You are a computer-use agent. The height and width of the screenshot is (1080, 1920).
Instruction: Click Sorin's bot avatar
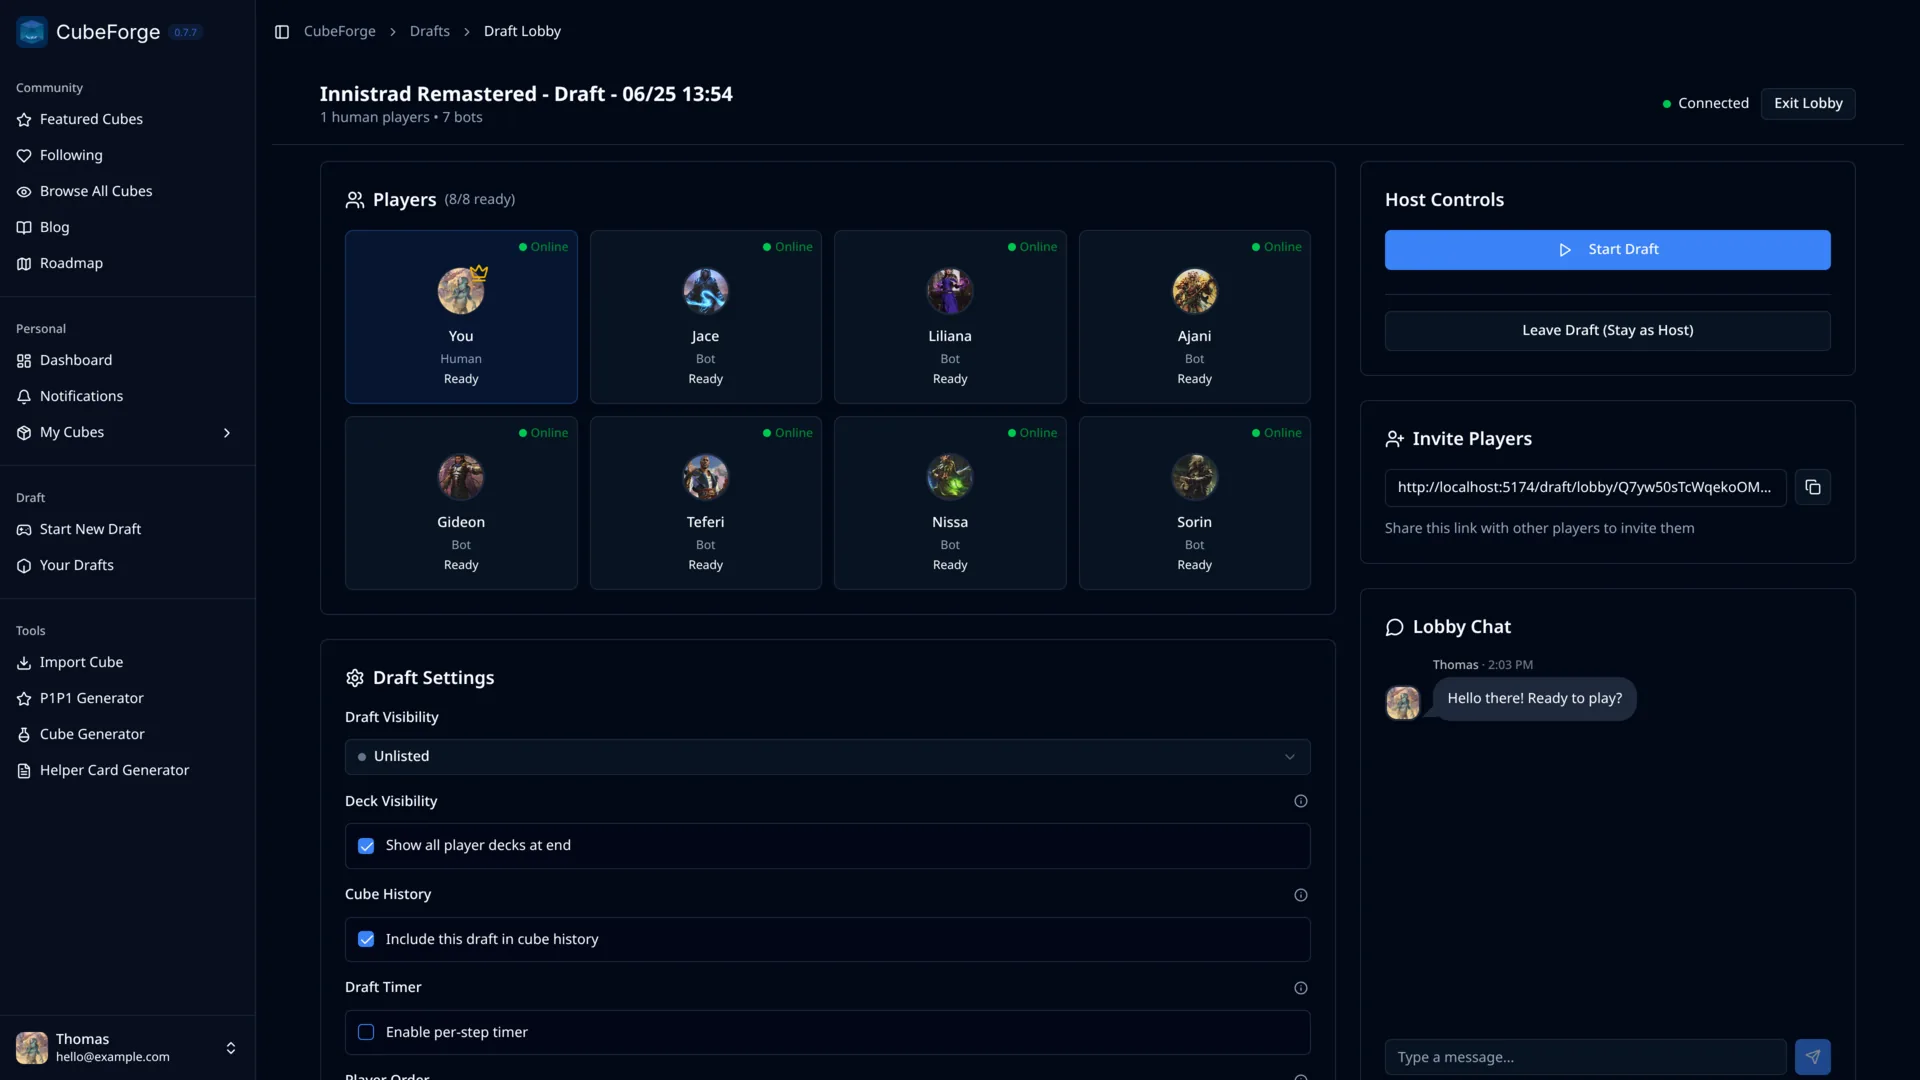point(1195,477)
